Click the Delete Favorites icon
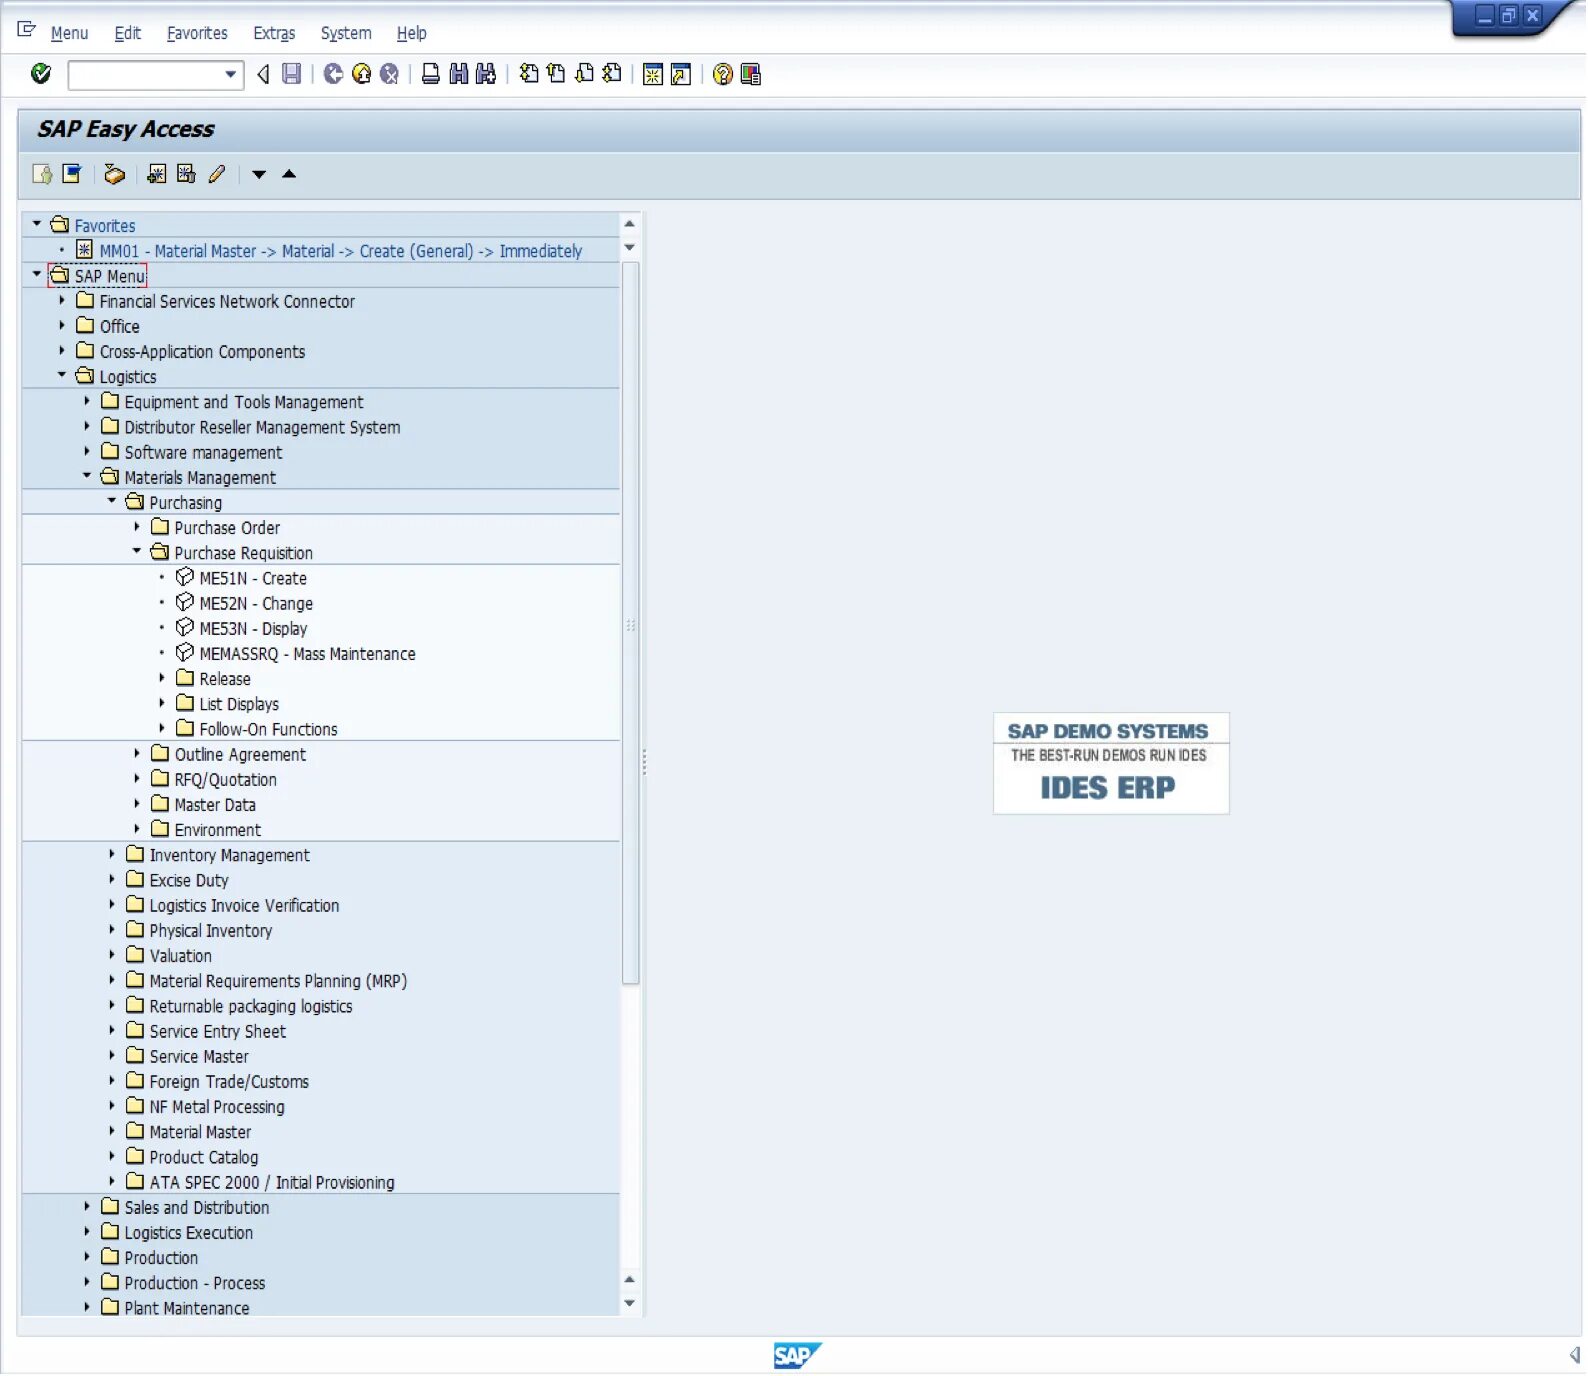This screenshot has width=1588, height=1376. coord(186,175)
